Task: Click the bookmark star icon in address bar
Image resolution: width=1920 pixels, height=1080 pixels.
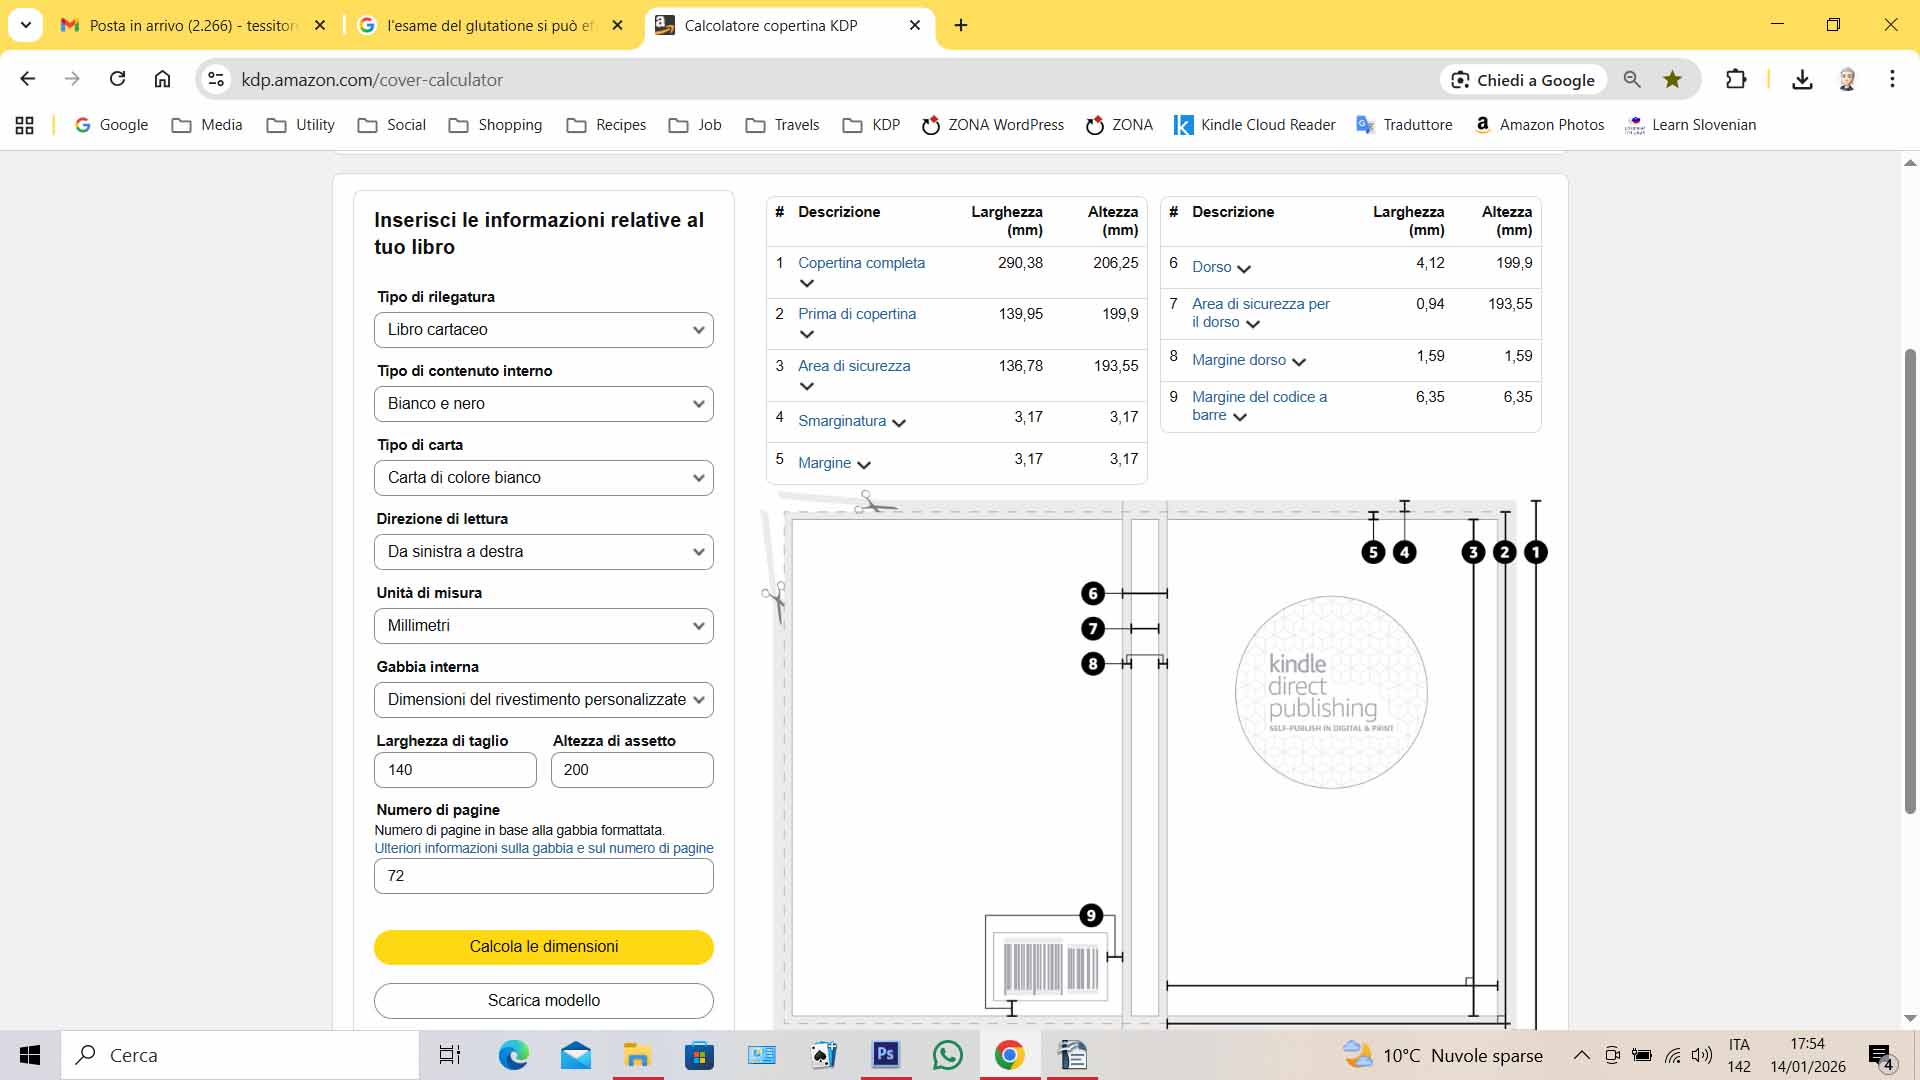Action: (x=1672, y=79)
